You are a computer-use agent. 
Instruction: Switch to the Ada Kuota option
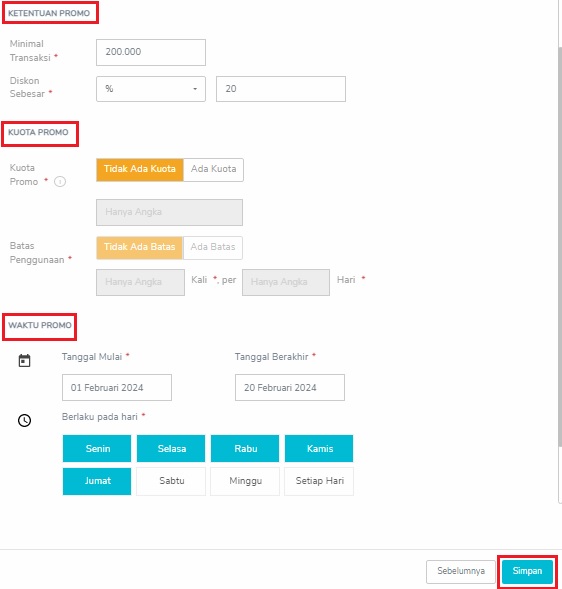tap(213, 169)
